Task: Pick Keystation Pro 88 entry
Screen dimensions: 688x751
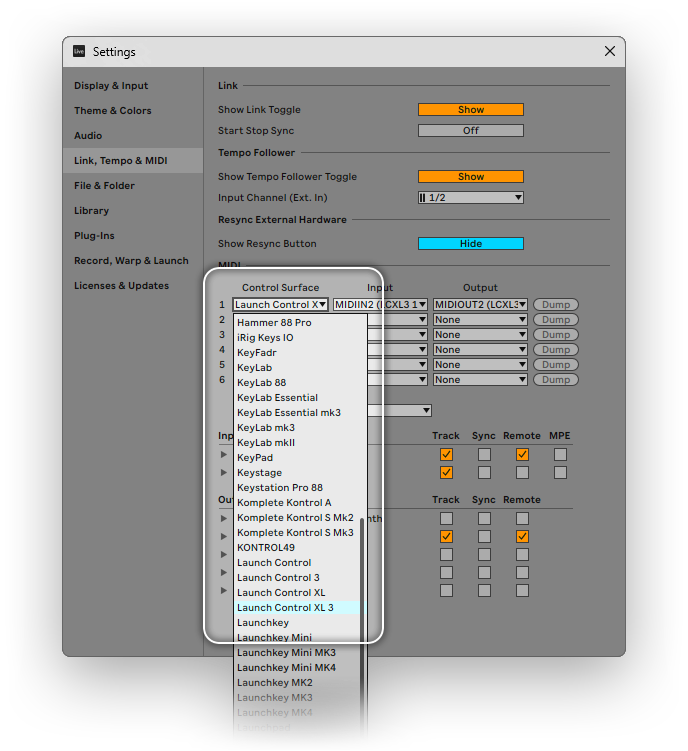Action: (x=299, y=488)
